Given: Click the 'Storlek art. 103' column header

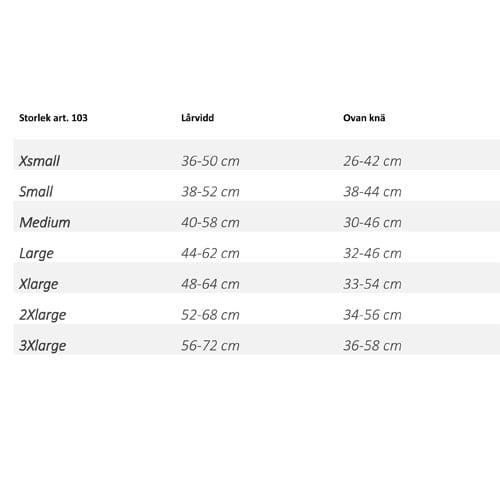Looking at the screenshot, I should [53, 118].
